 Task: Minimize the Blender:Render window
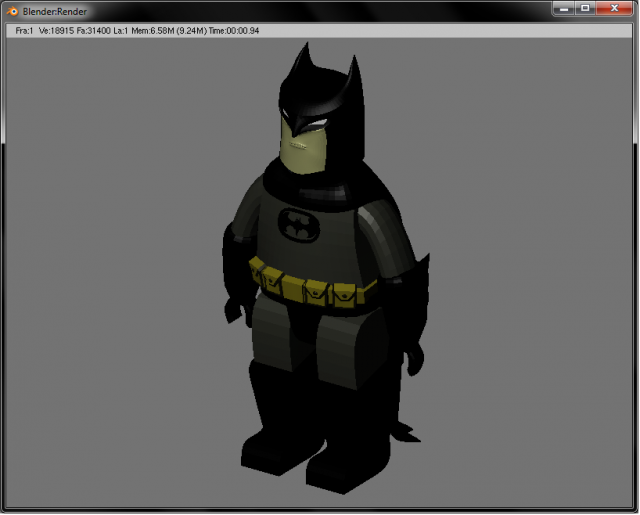coord(564,8)
